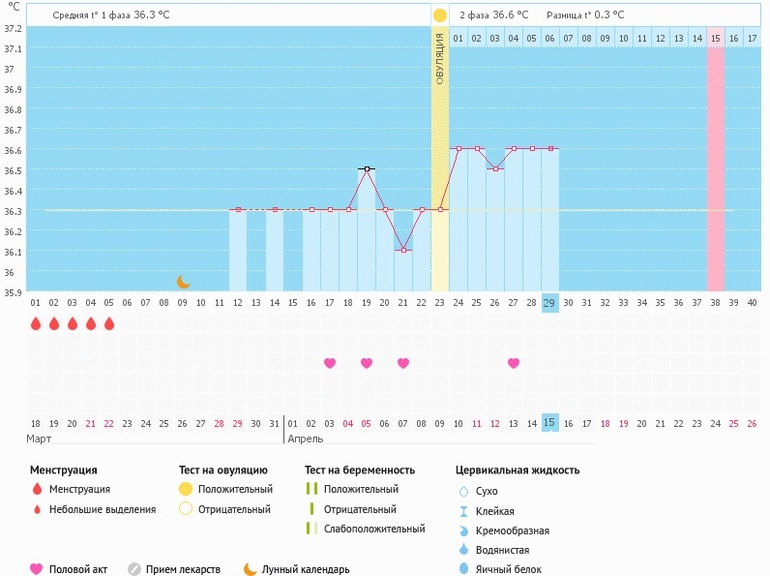Screen dimensions: 770x576
Task: Click the Яичный белок drop icon in legend
Action: 463,569
